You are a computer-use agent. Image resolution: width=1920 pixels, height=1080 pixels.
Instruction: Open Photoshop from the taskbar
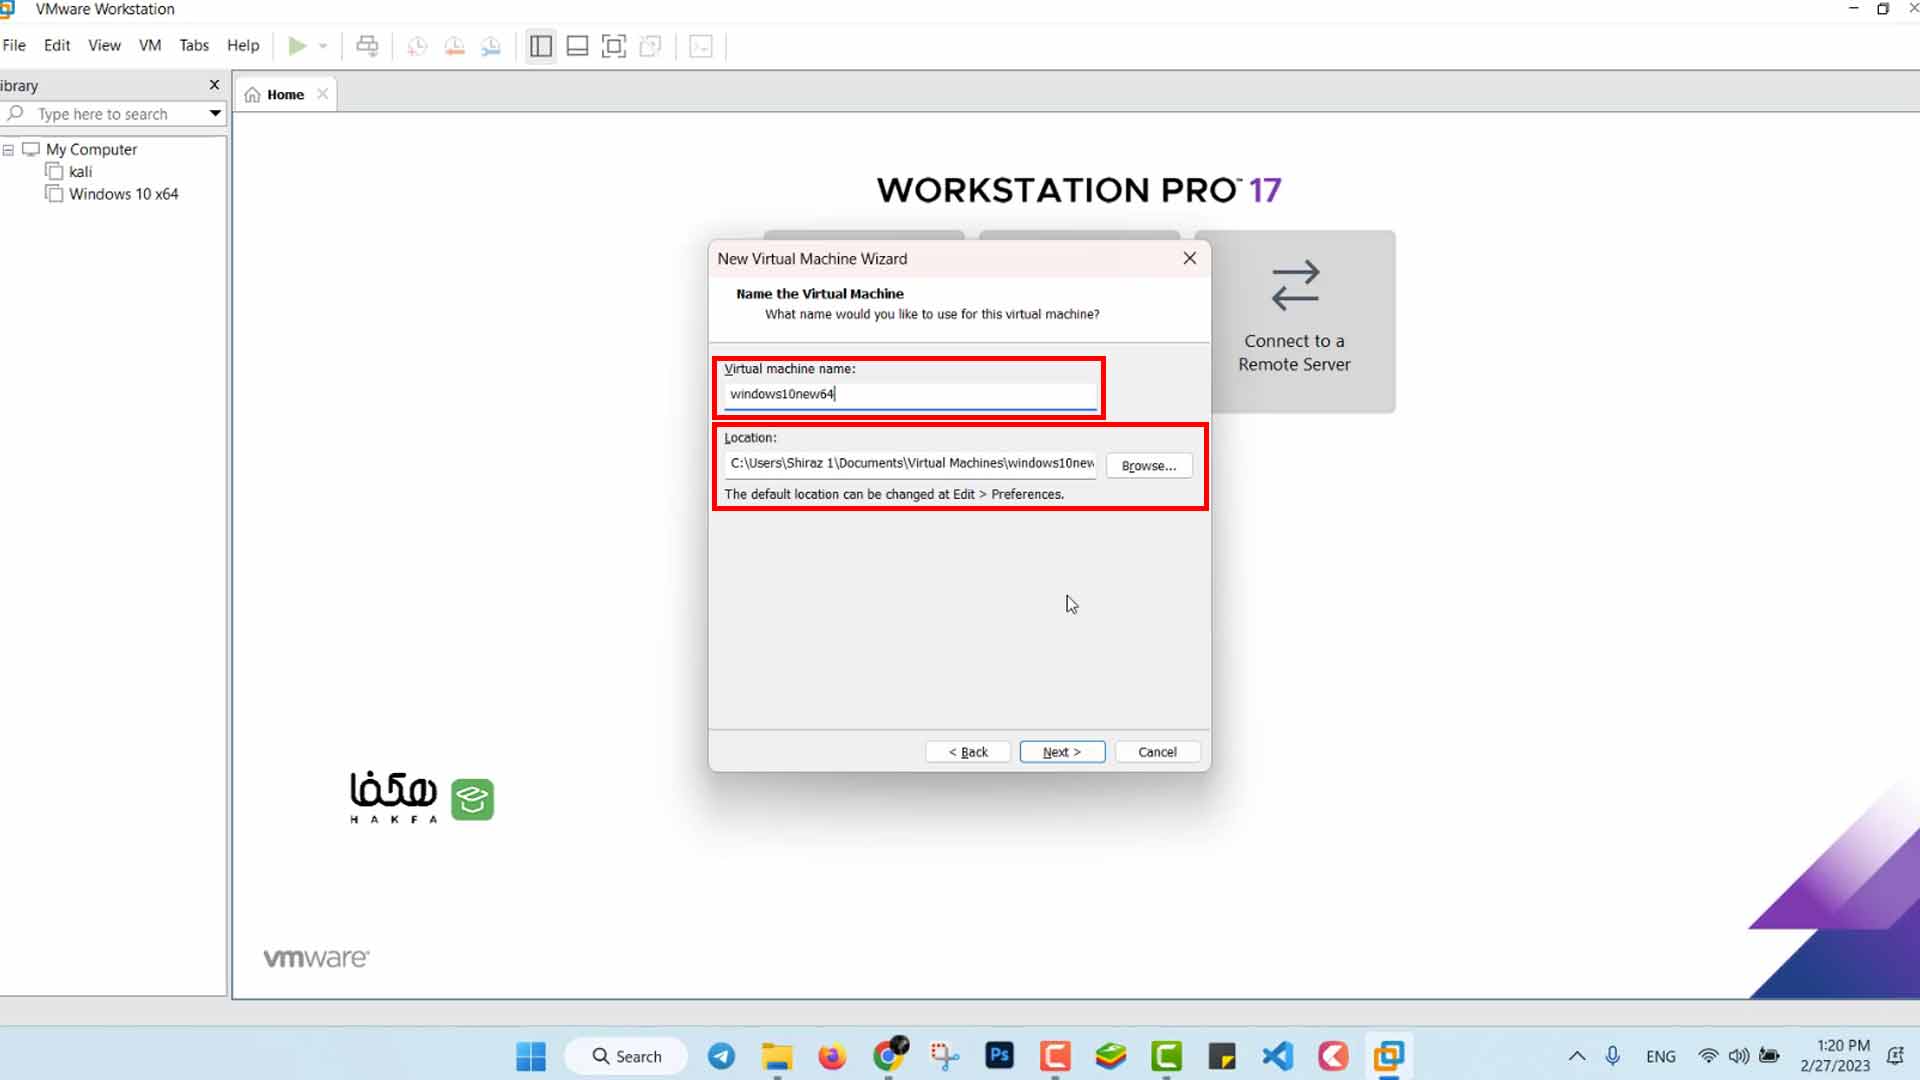pyautogui.click(x=1000, y=1056)
